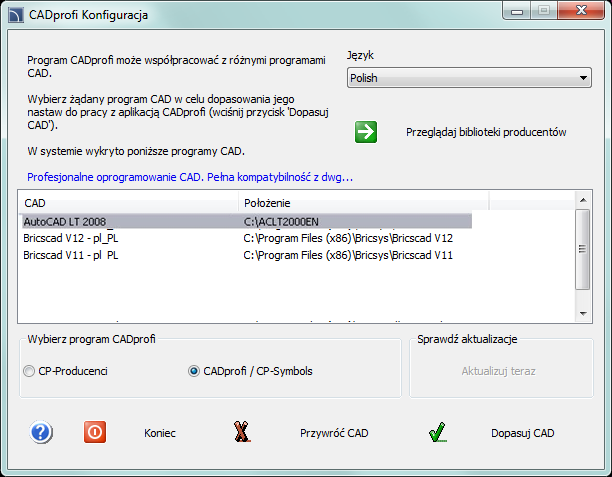Select CADprofi / CP-Symbols radio option
This screenshot has height=477, width=612.
coord(194,371)
